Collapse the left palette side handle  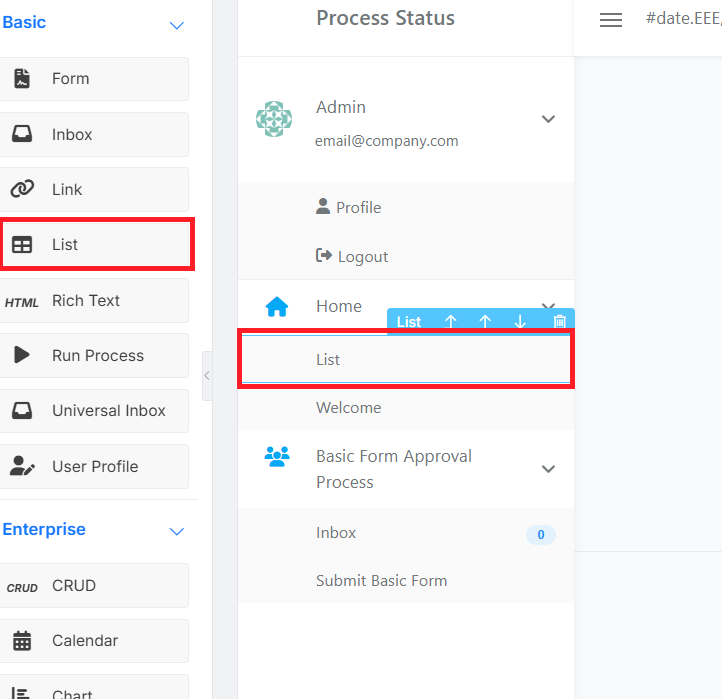point(207,376)
